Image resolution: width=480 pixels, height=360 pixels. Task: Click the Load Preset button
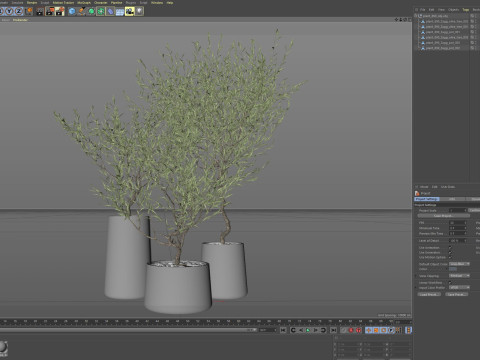(x=429, y=294)
